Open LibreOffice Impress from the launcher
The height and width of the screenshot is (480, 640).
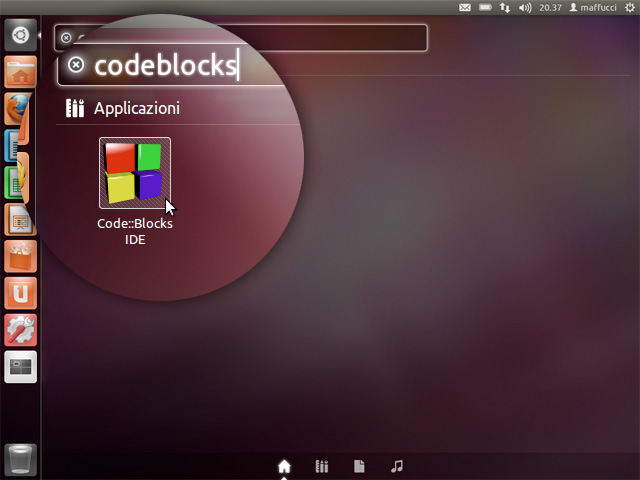(20, 220)
